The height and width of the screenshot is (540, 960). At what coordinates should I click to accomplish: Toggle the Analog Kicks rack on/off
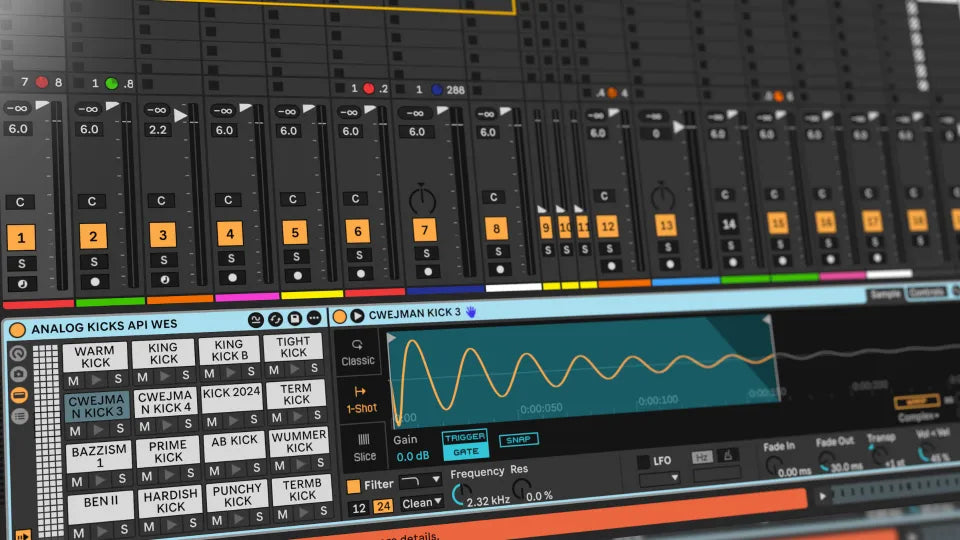[17, 329]
